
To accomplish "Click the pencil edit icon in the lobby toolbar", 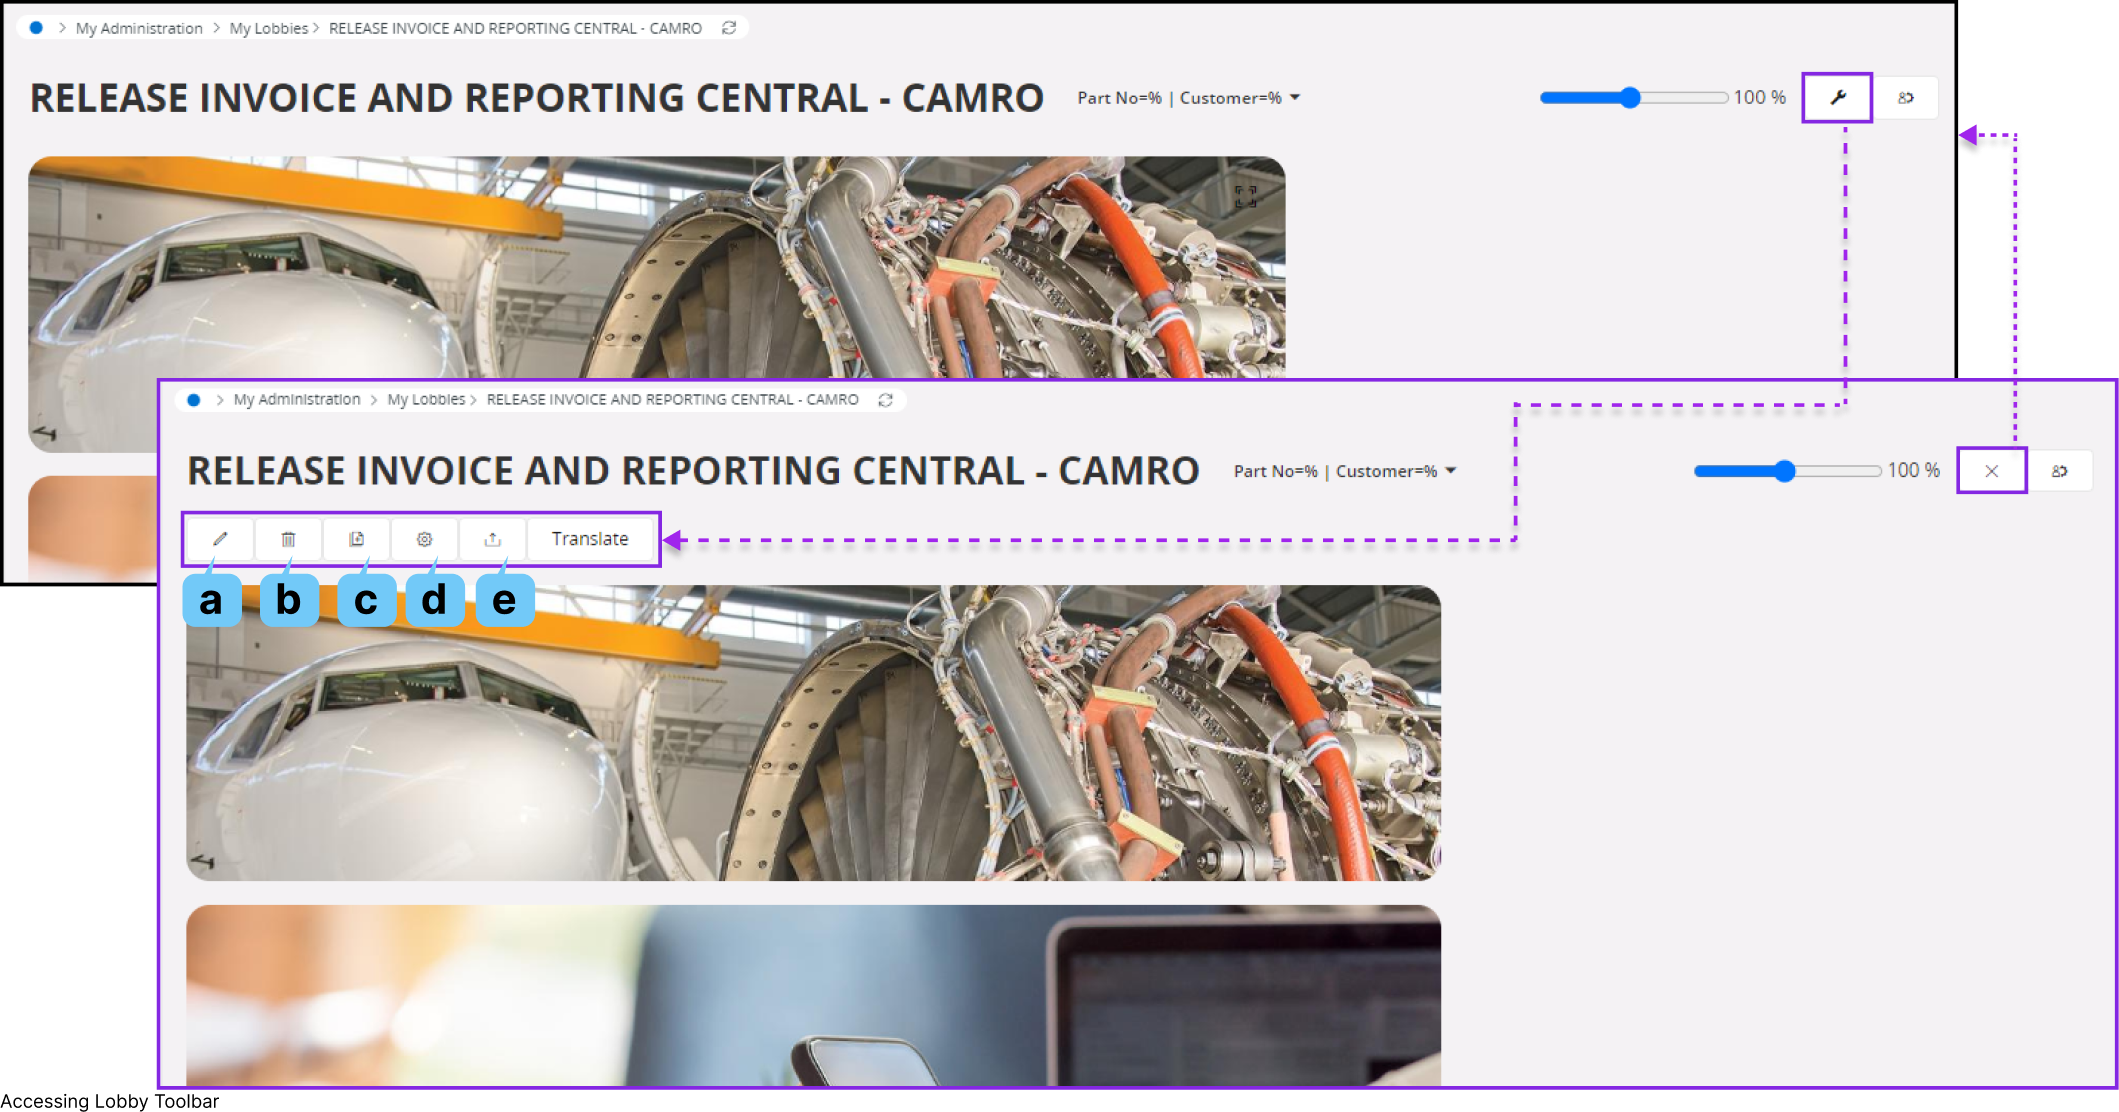I will click(220, 539).
